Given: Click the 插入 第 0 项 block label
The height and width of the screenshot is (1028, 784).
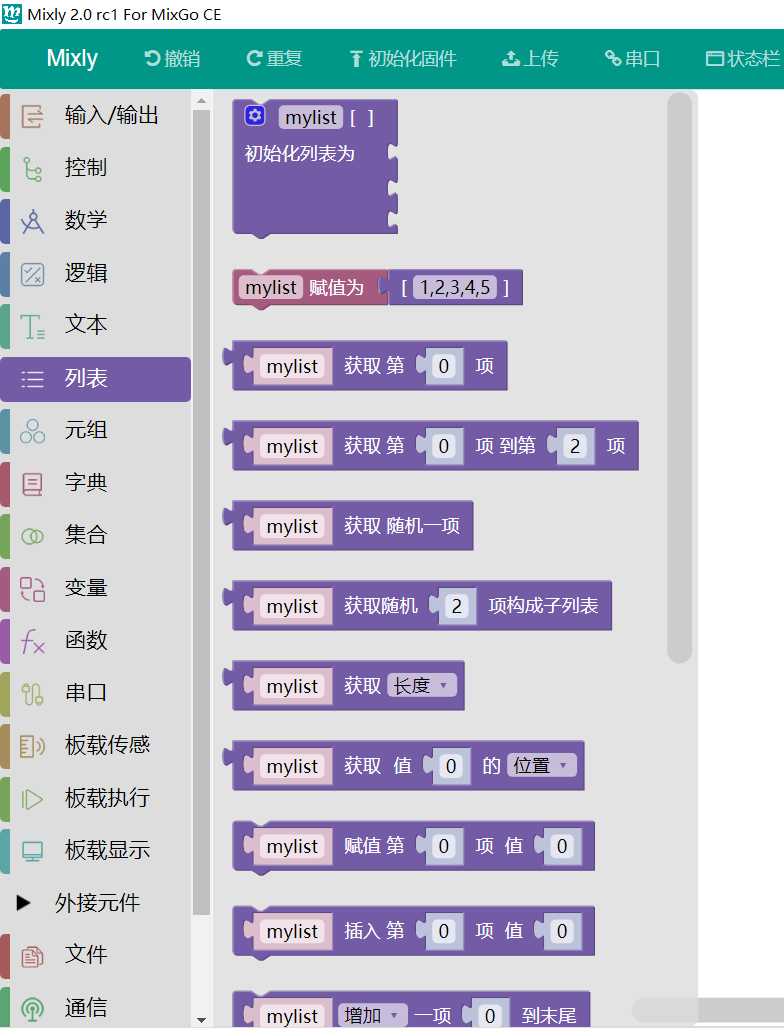Looking at the screenshot, I should pos(374,931).
